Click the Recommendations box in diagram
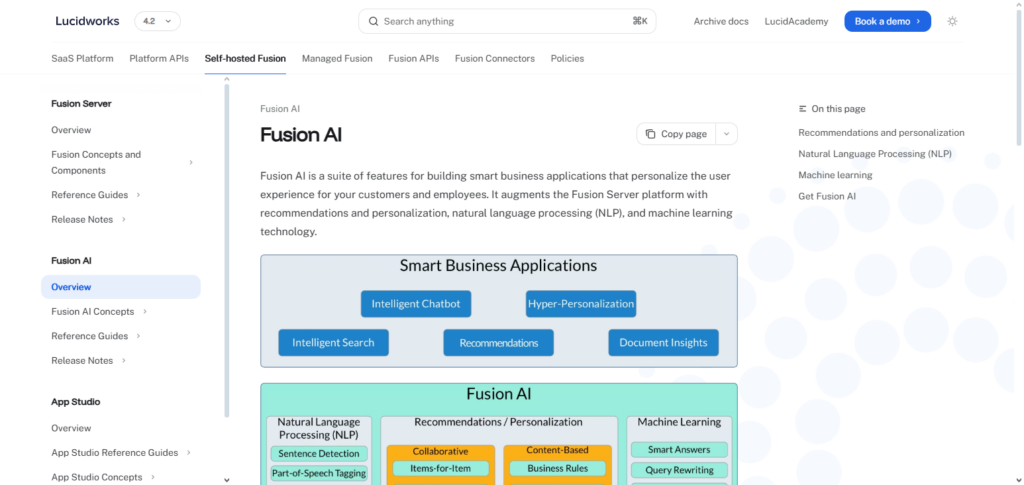Viewport: 1024px width, 485px height. (498, 343)
